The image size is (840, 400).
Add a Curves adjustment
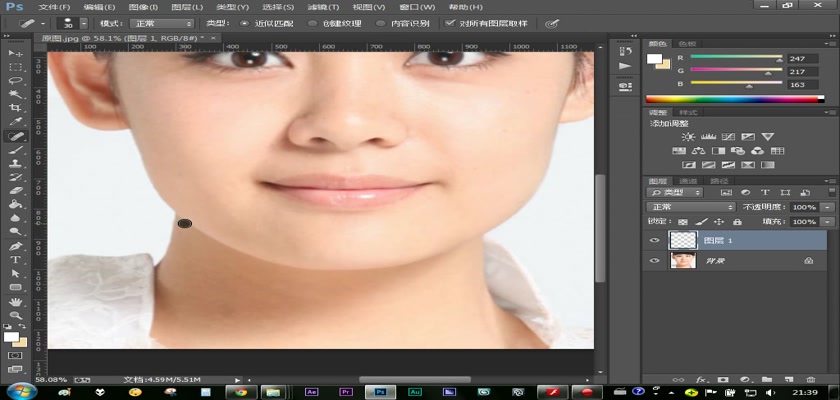[x=728, y=137]
